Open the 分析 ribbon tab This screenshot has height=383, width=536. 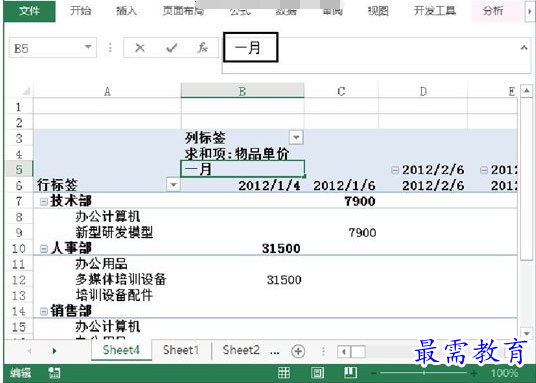[x=493, y=11]
